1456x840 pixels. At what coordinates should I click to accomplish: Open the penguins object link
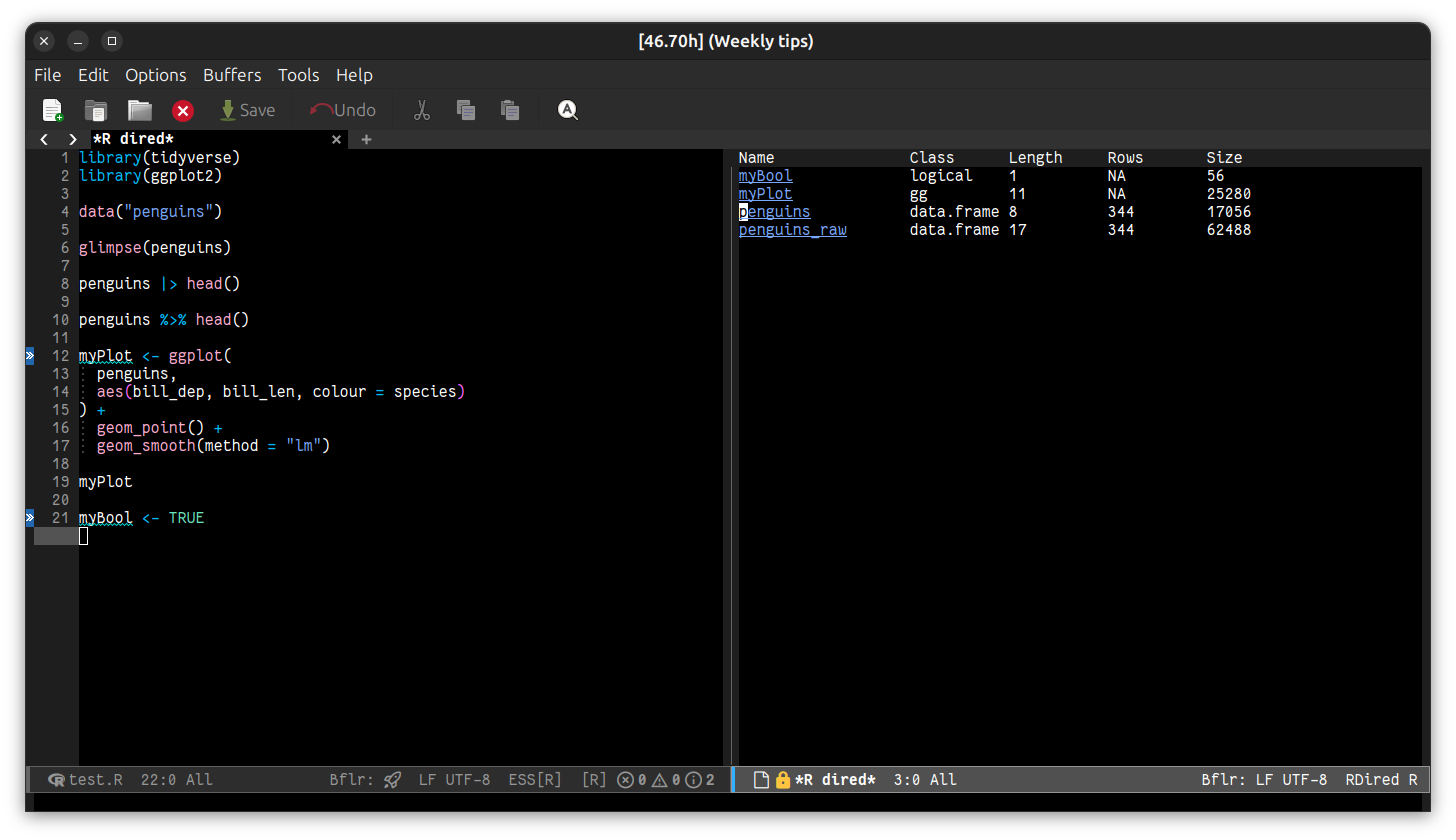(x=774, y=212)
